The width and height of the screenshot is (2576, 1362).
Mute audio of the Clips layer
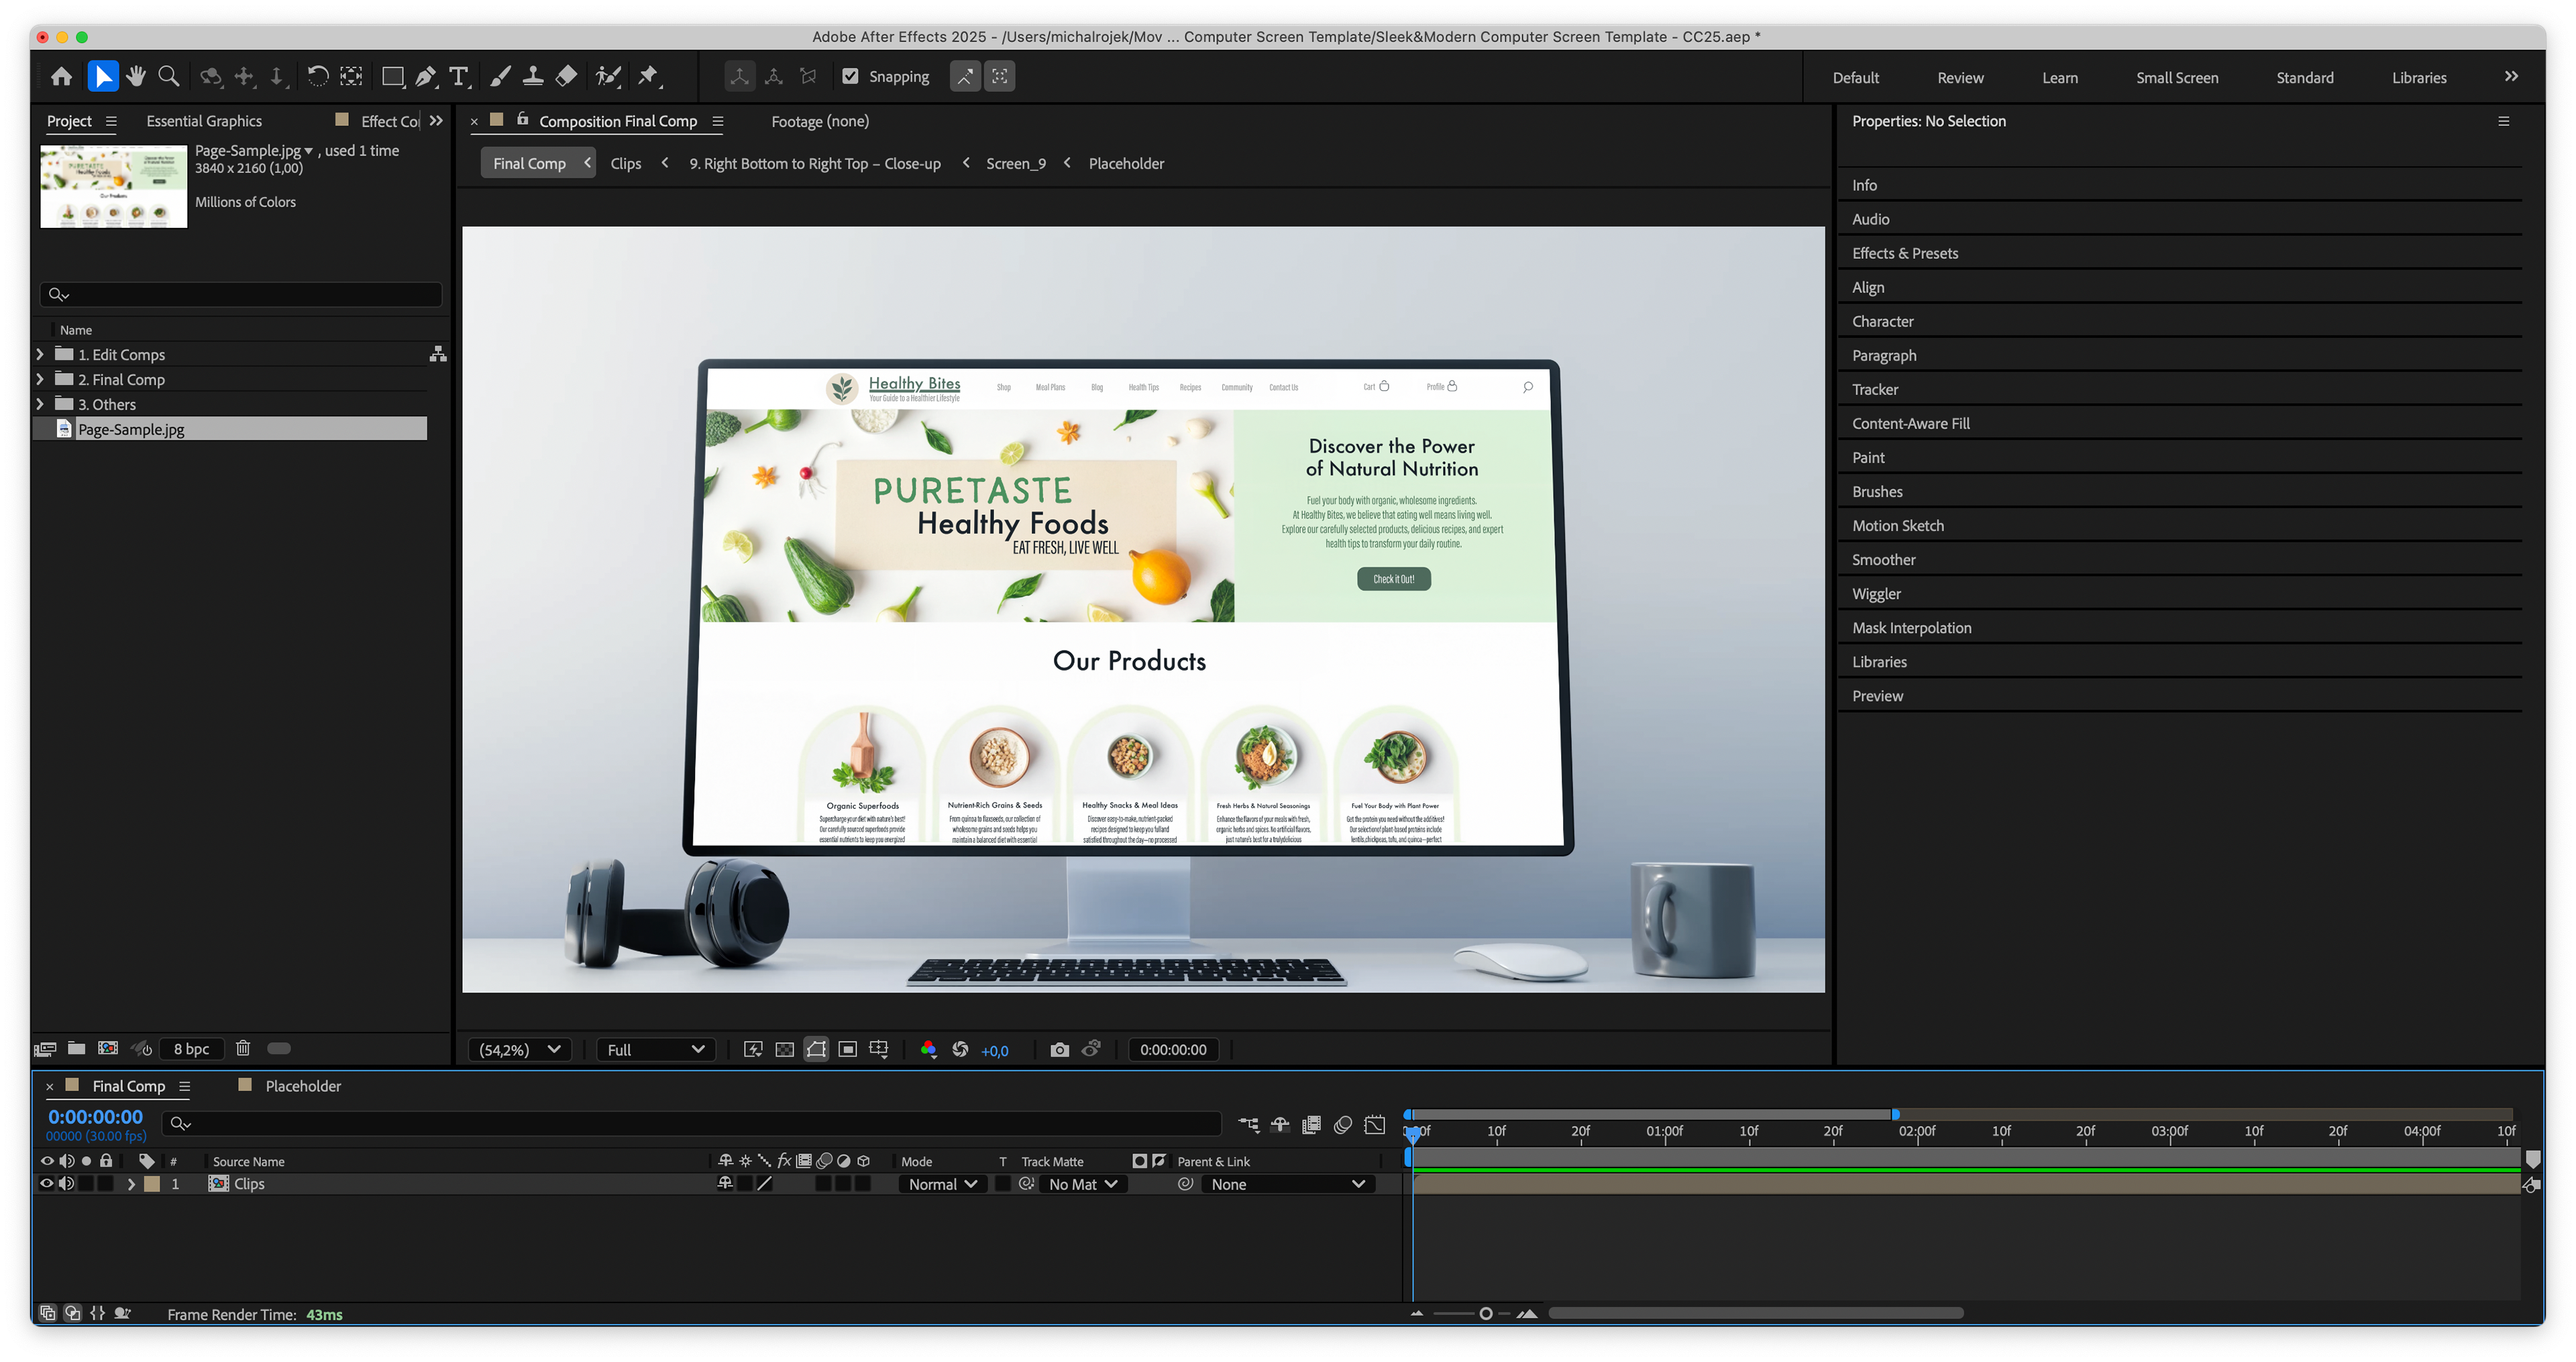click(66, 1184)
